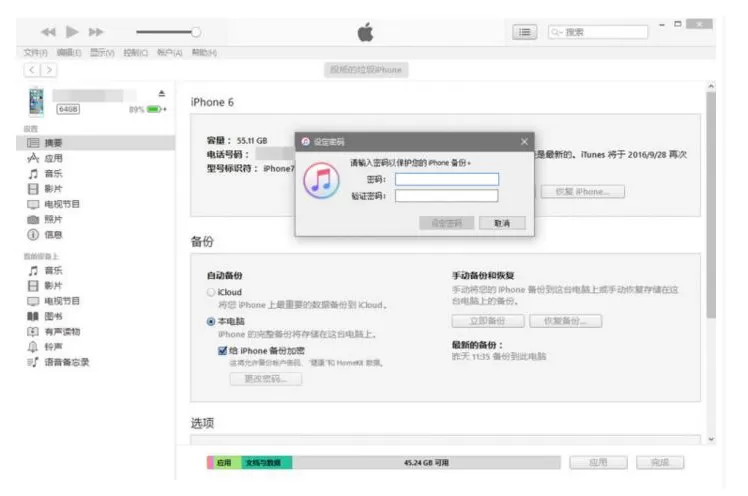This screenshot has width=748, height=496.
Task: Click the 应用 apply button at bottom
Action: [598, 462]
